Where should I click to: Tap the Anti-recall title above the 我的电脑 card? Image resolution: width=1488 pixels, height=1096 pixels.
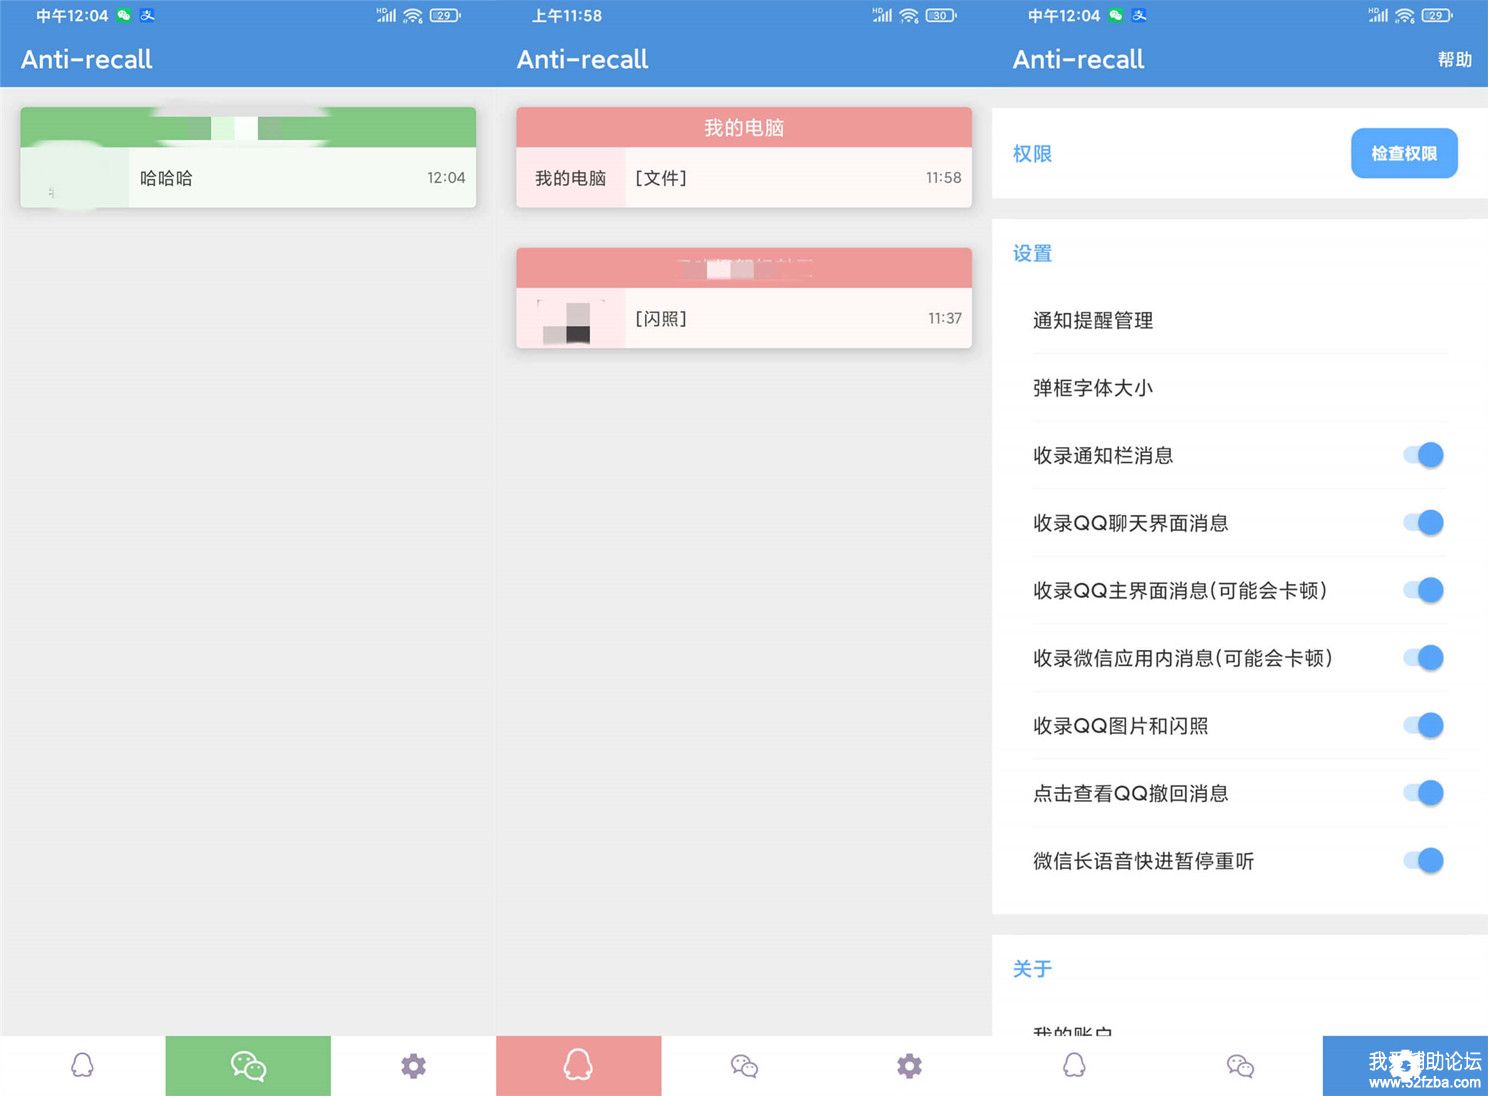pos(582,60)
